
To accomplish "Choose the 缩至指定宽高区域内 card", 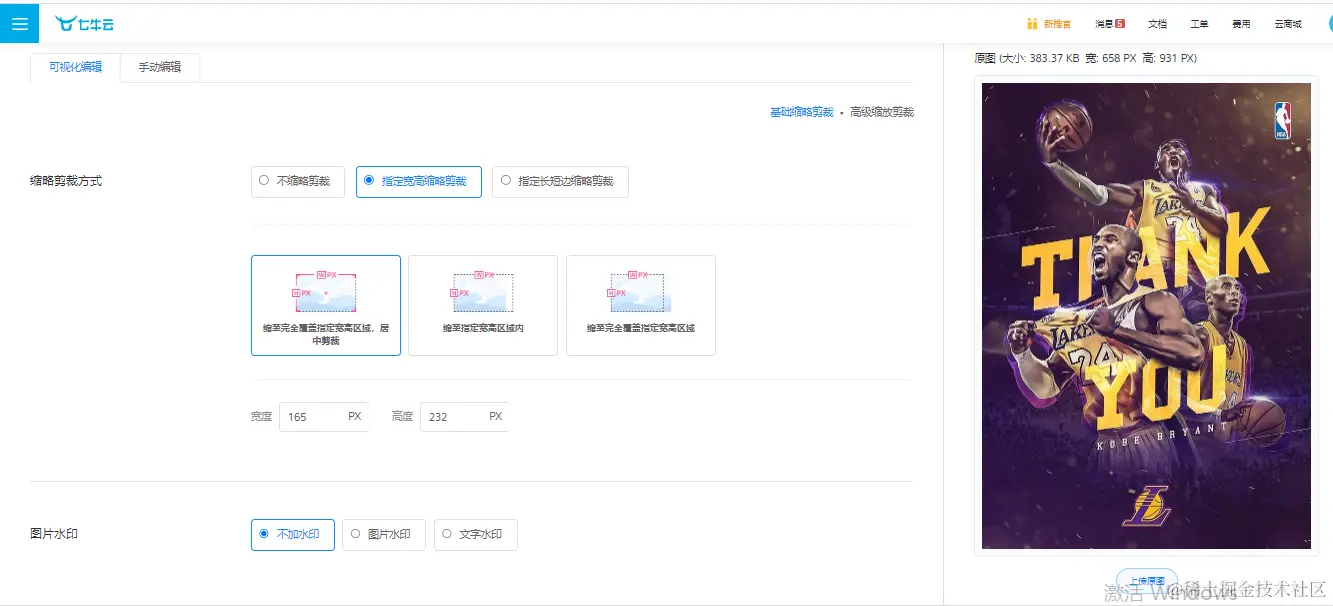I will [483, 305].
